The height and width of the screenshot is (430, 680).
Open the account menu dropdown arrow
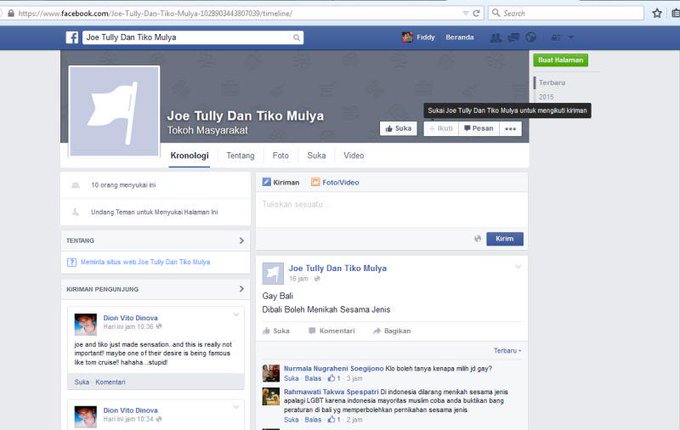pos(571,37)
